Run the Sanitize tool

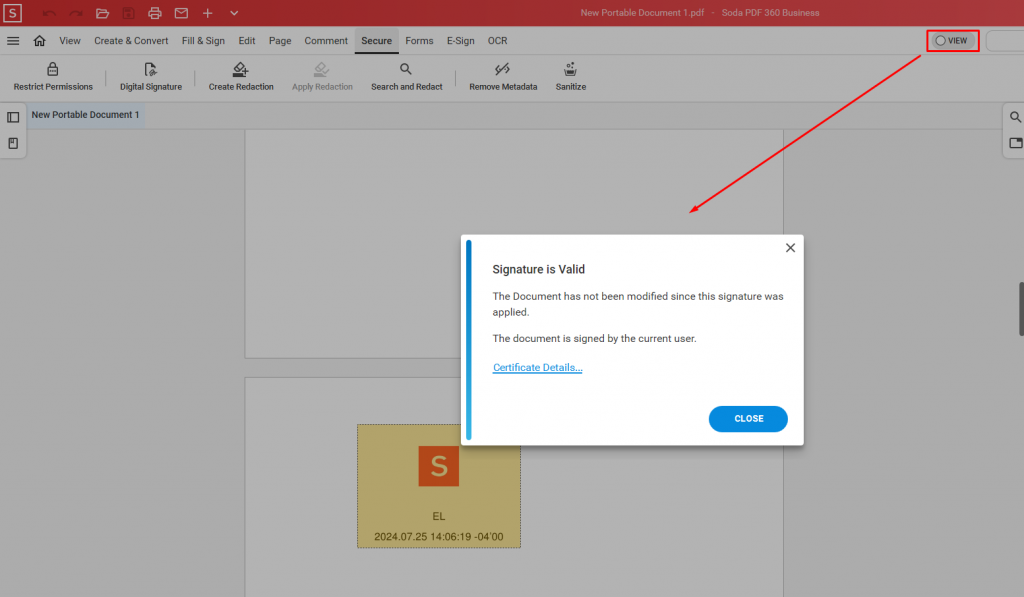pyautogui.click(x=570, y=76)
